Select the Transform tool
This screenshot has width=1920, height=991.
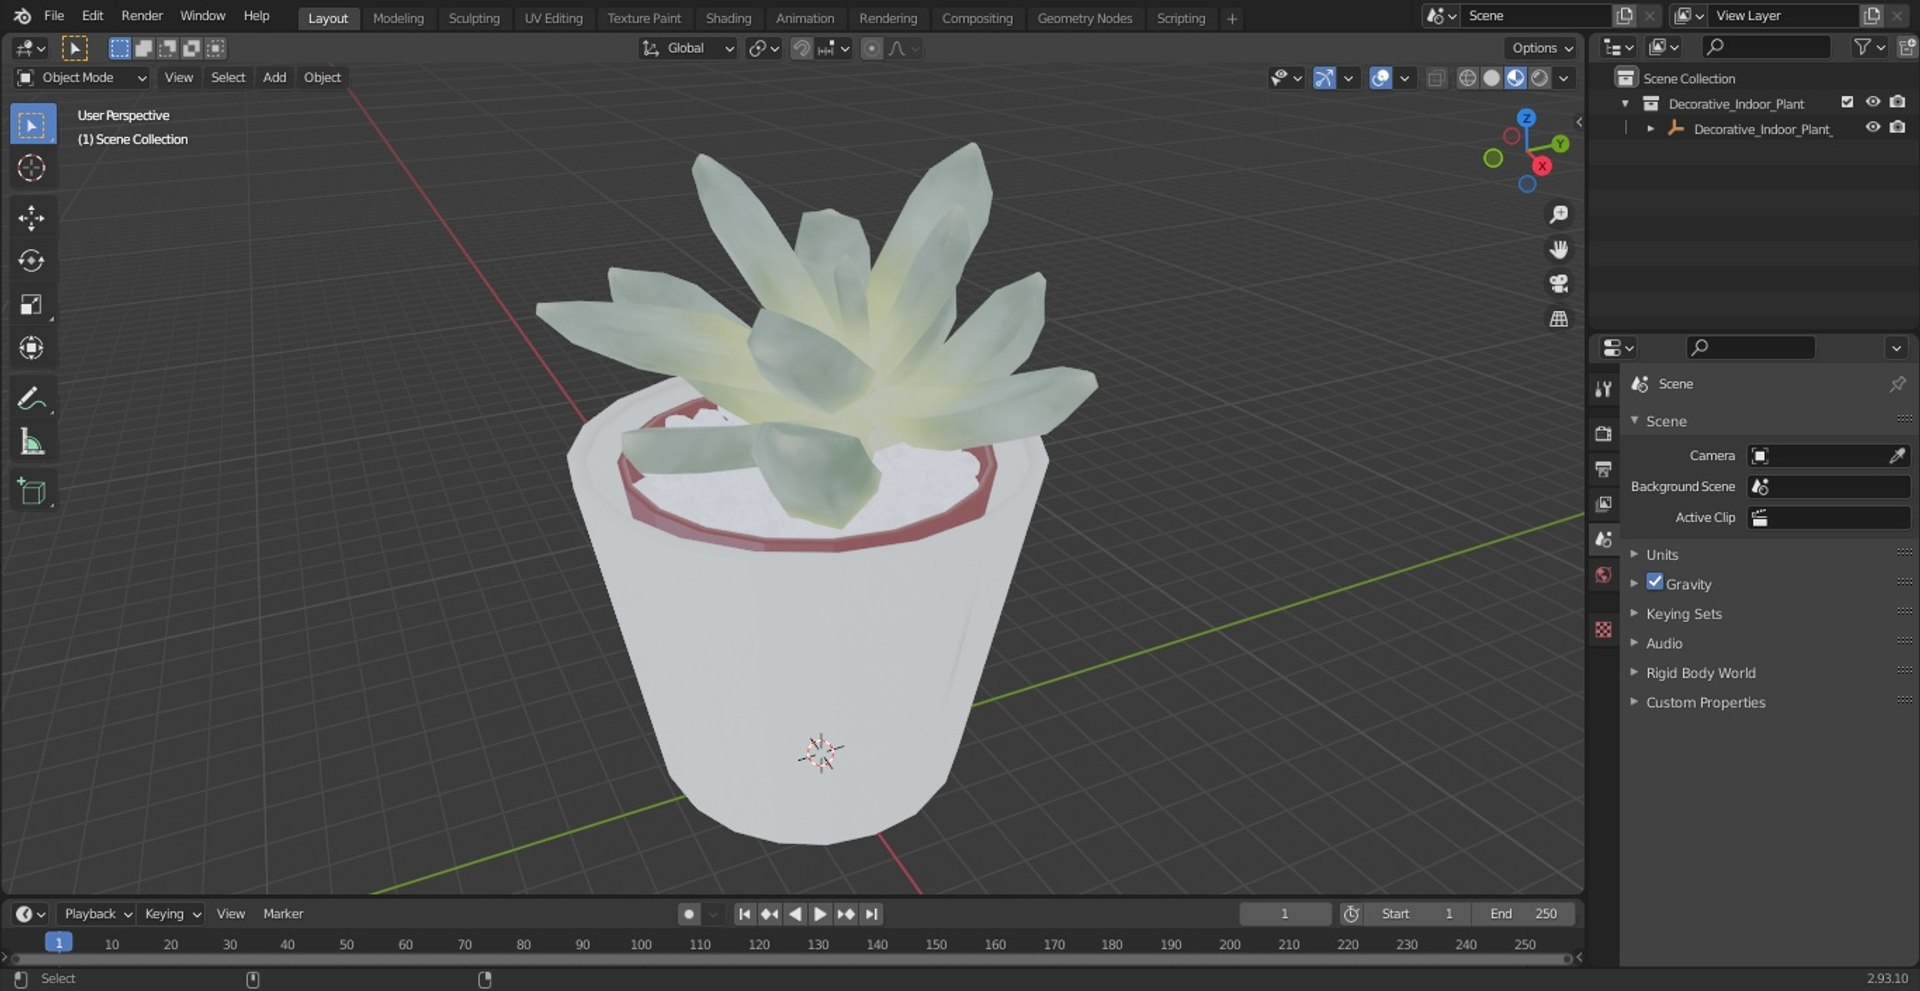(32, 348)
